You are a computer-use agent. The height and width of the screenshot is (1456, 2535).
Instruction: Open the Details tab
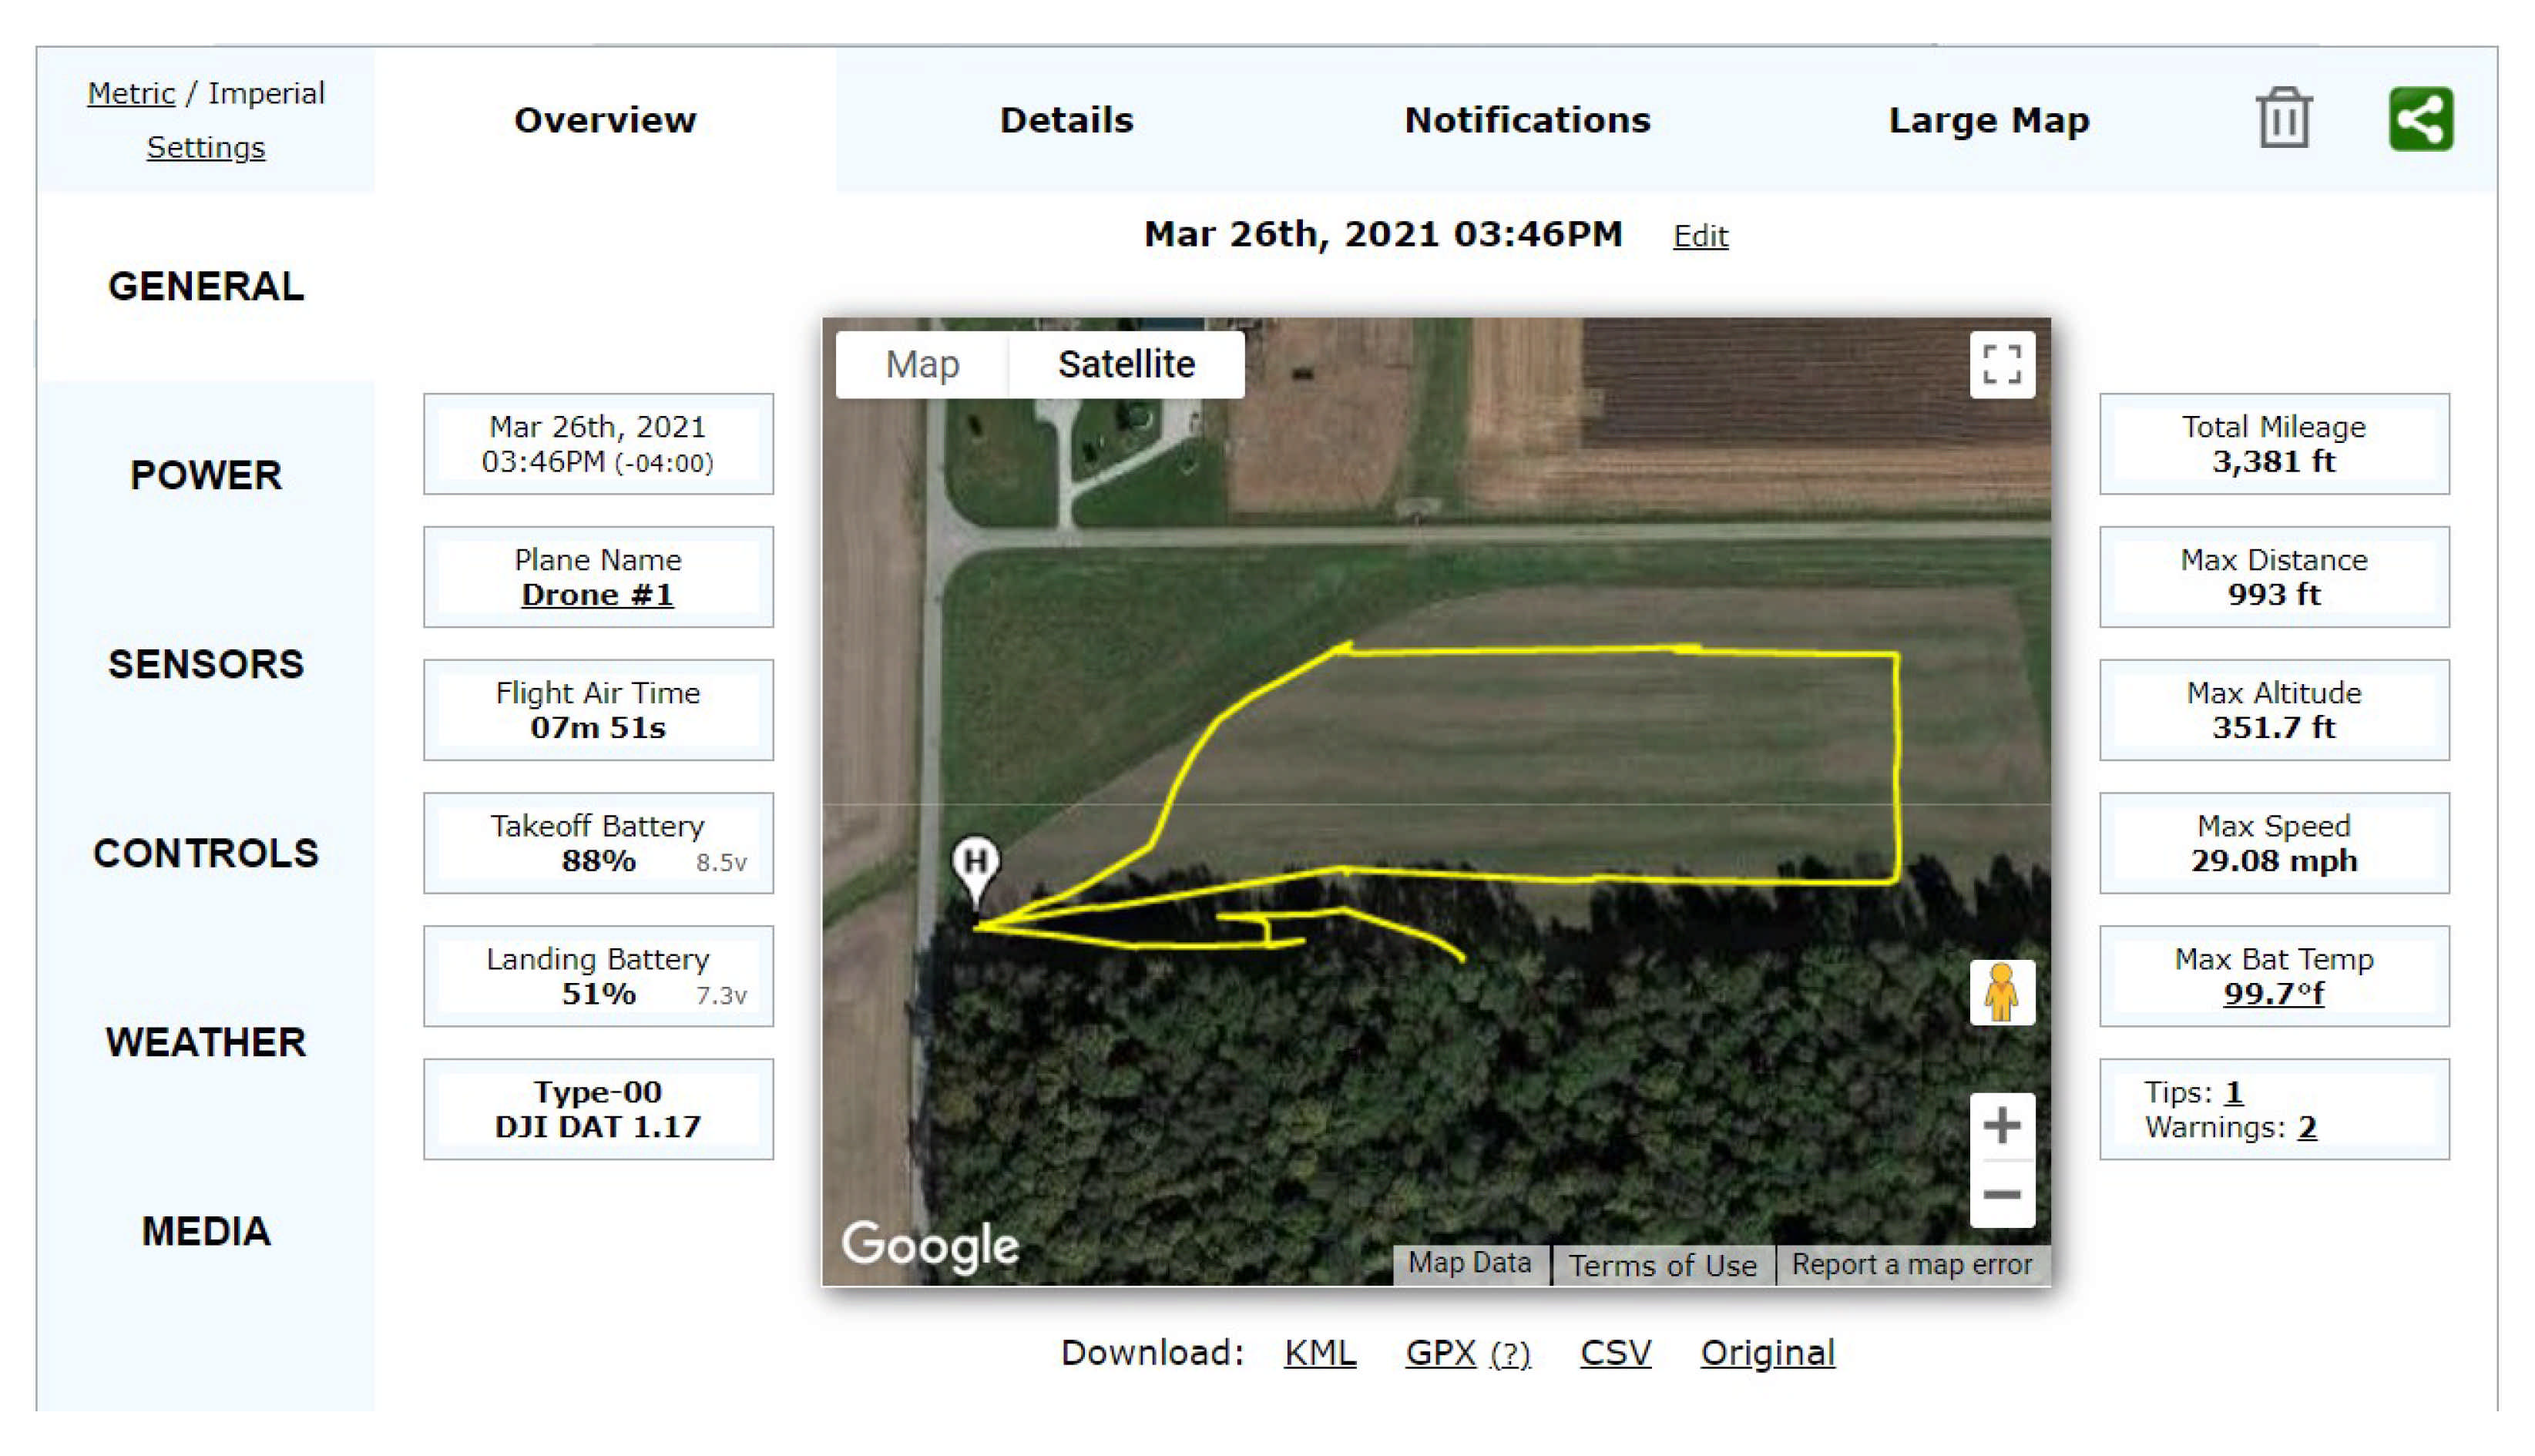click(x=1066, y=120)
